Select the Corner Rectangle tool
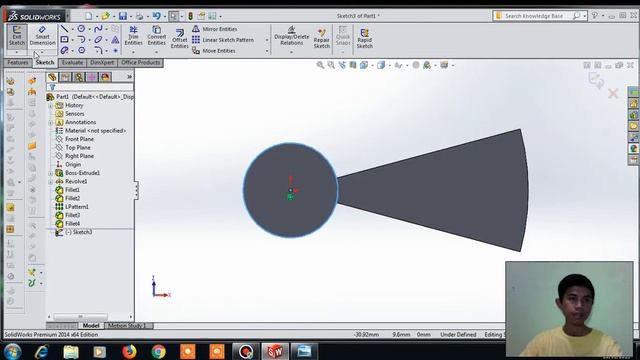Image resolution: width=640 pixels, height=360 pixels. pyautogui.click(x=64, y=40)
